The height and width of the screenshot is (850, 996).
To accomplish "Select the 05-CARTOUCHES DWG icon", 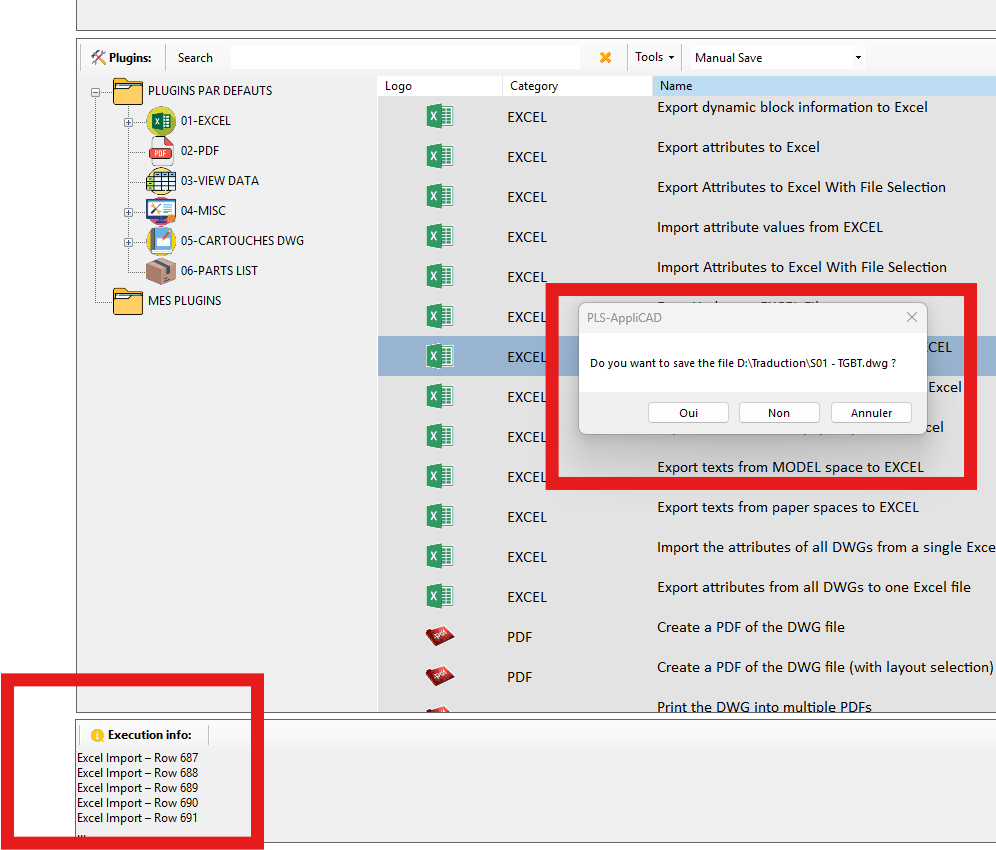I will coord(161,241).
